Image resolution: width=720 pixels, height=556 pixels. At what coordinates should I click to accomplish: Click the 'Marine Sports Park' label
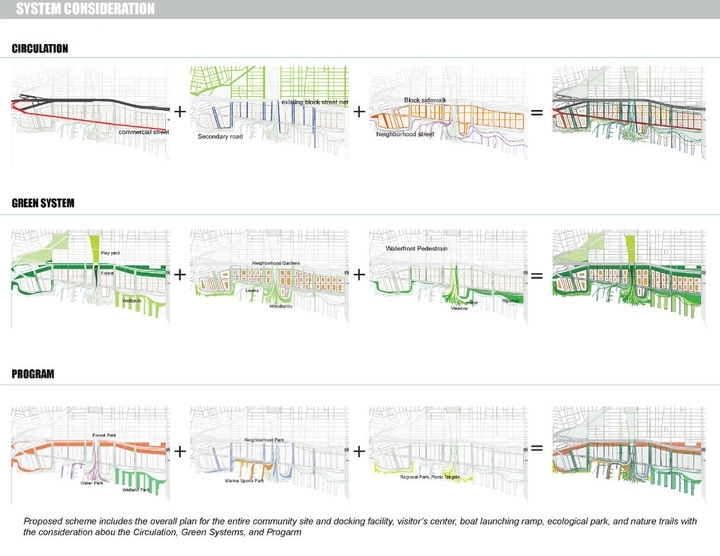click(x=244, y=481)
